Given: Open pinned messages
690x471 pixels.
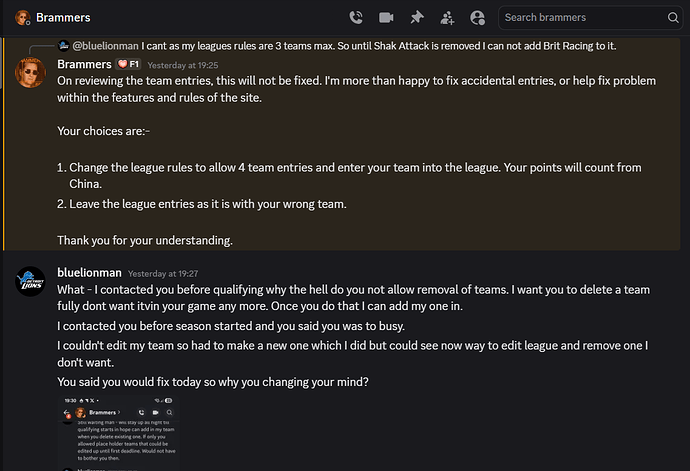Looking at the screenshot, I should tap(416, 17).
